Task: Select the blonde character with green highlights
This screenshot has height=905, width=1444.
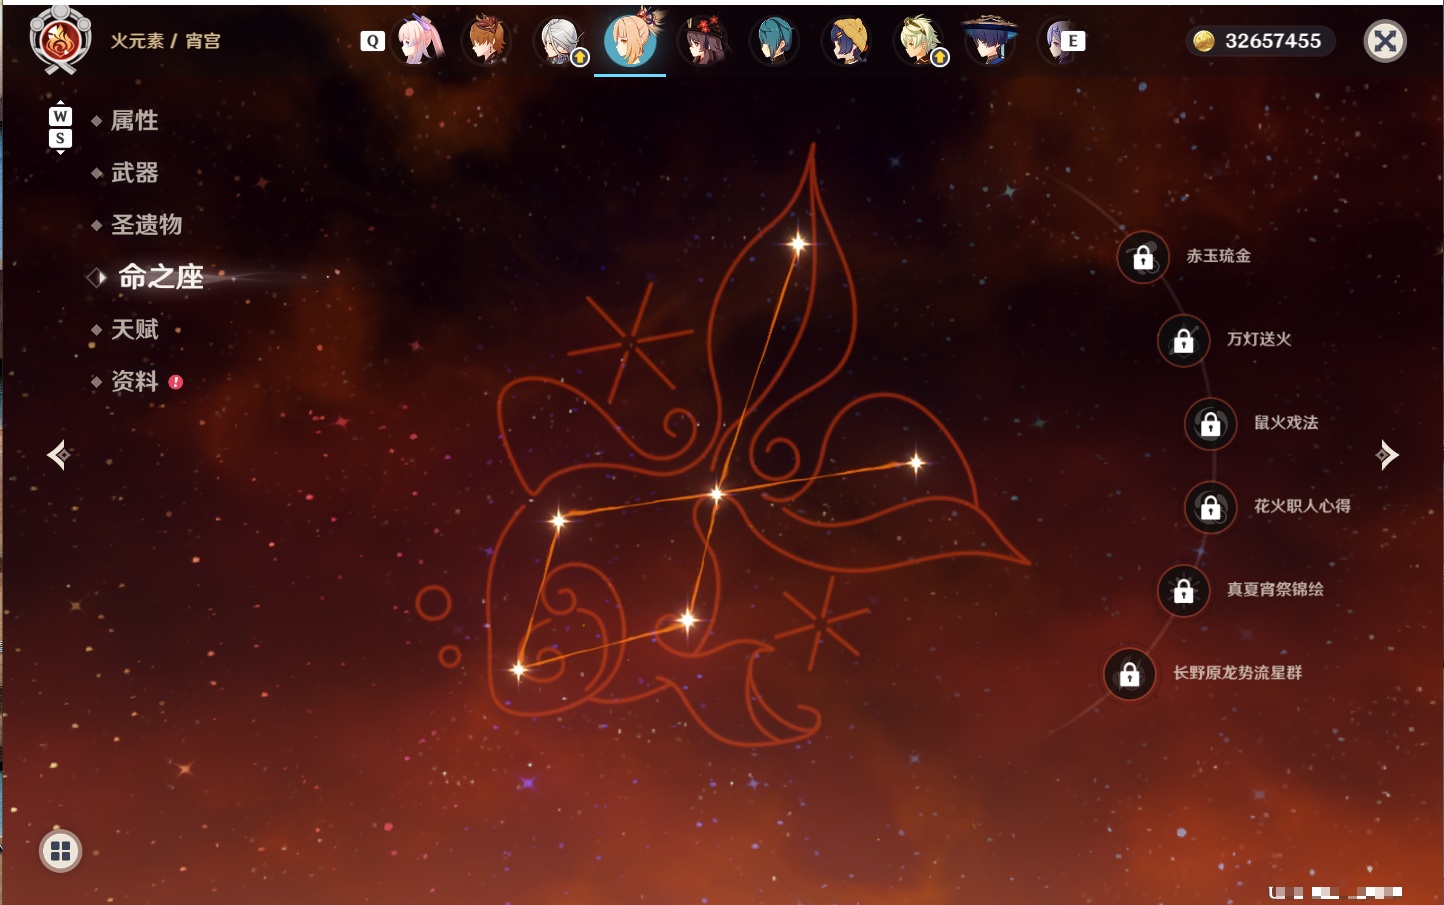Action: point(919,41)
